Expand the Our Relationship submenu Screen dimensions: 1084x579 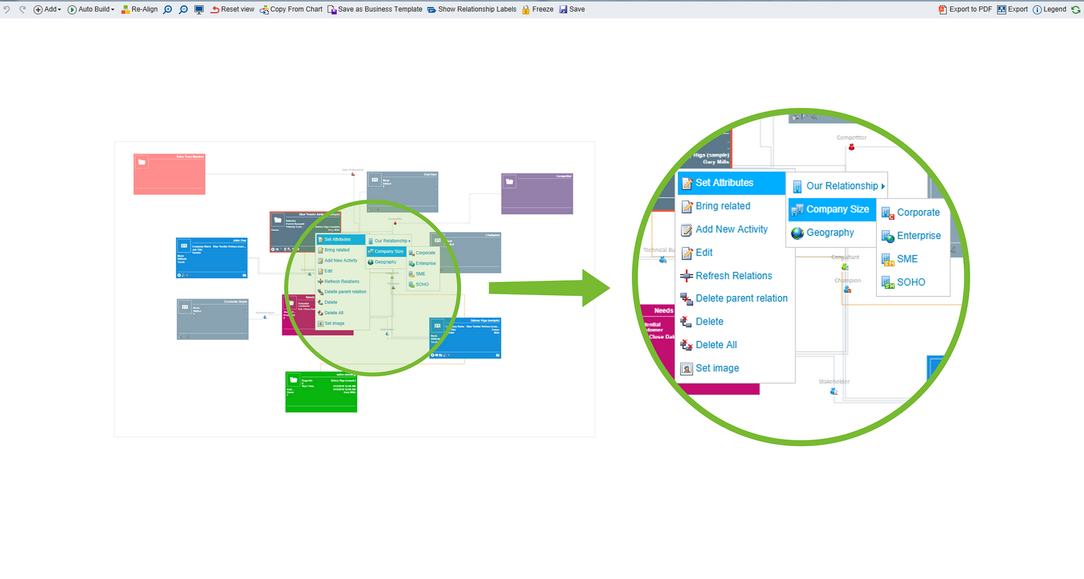pos(840,186)
